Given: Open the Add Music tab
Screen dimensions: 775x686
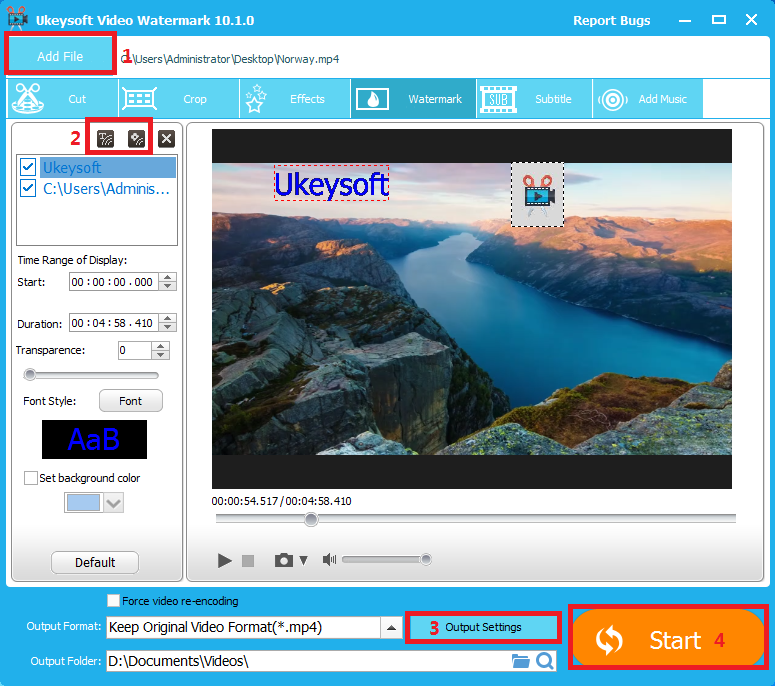Looking at the screenshot, I should 647,99.
